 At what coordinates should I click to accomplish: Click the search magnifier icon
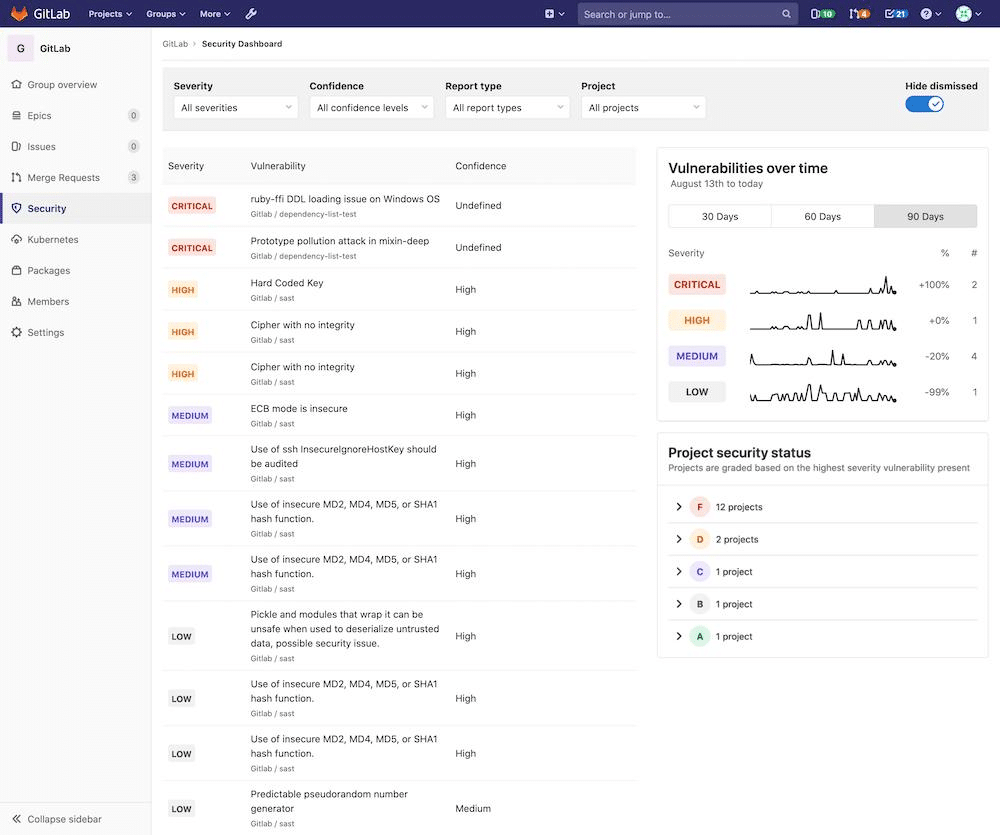pyautogui.click(x=786, y=14)
